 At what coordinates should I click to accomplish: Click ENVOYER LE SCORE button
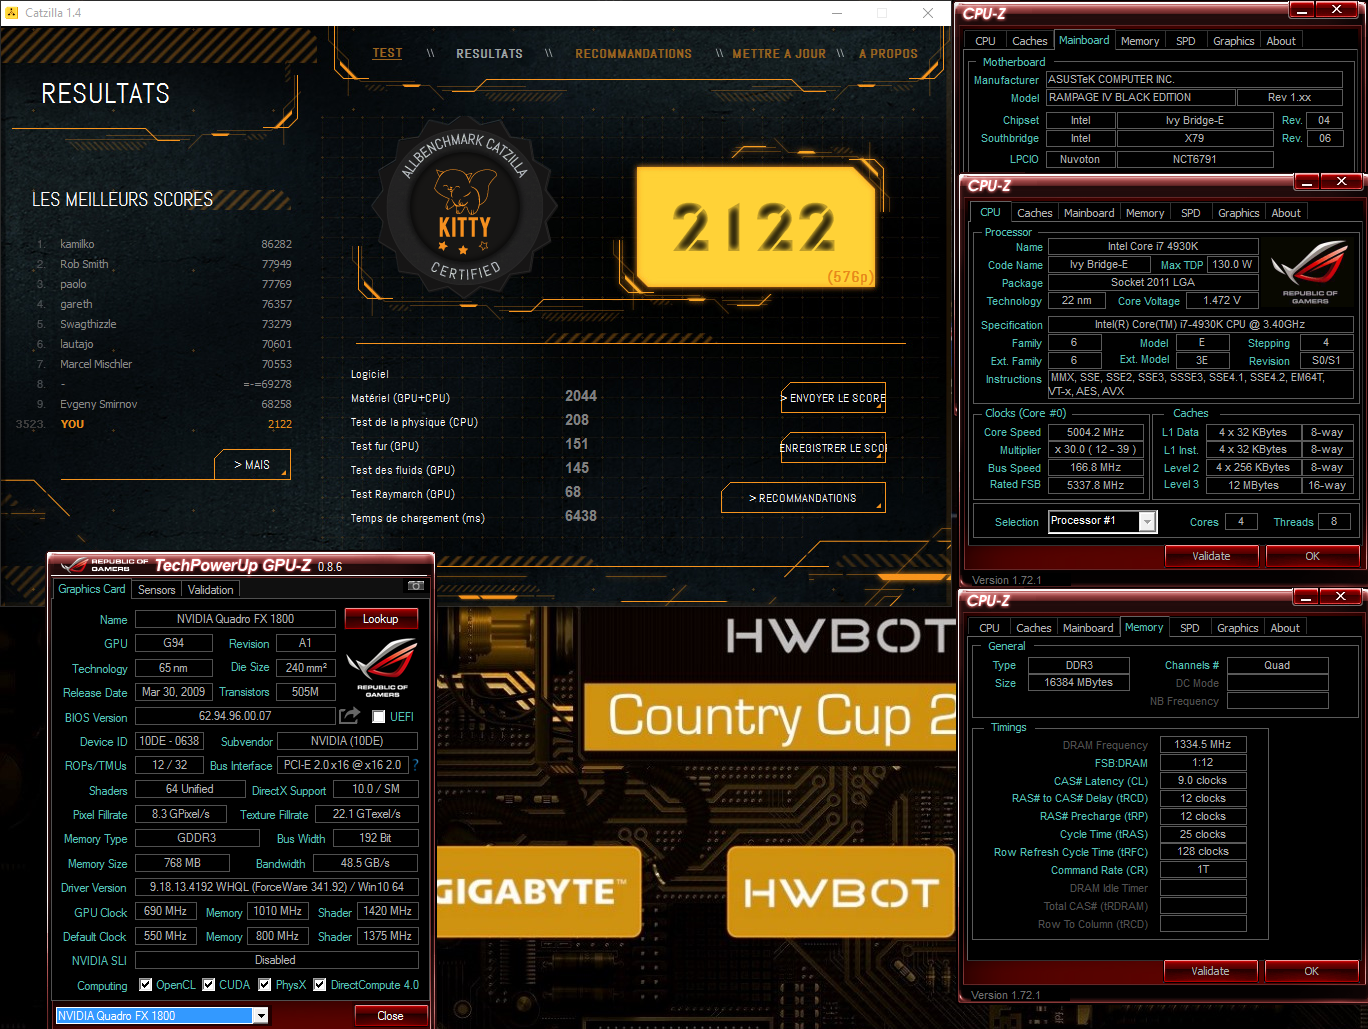coord(833,398)
